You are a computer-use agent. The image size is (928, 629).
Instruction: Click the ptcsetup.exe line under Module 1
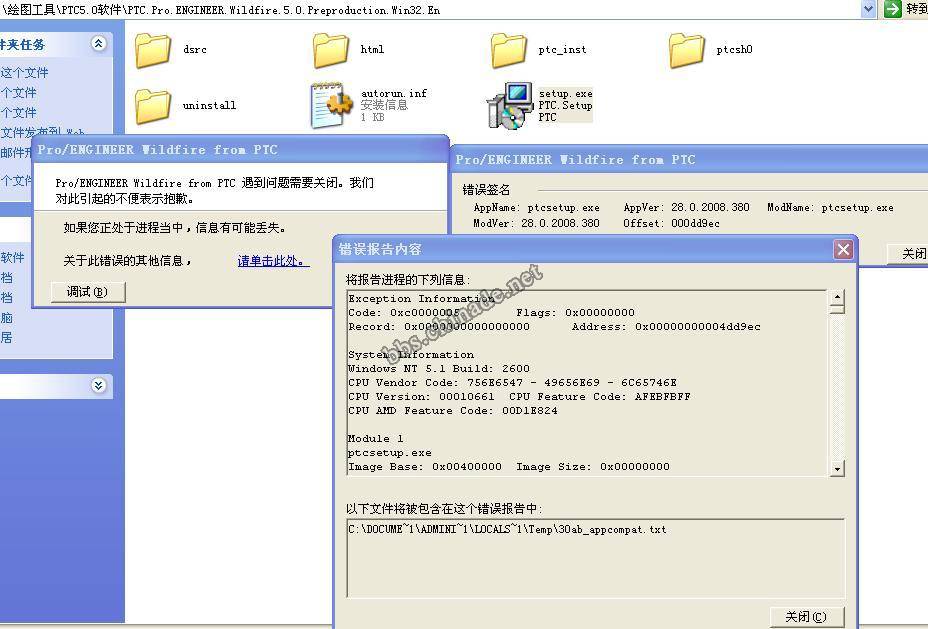point(390,453)
